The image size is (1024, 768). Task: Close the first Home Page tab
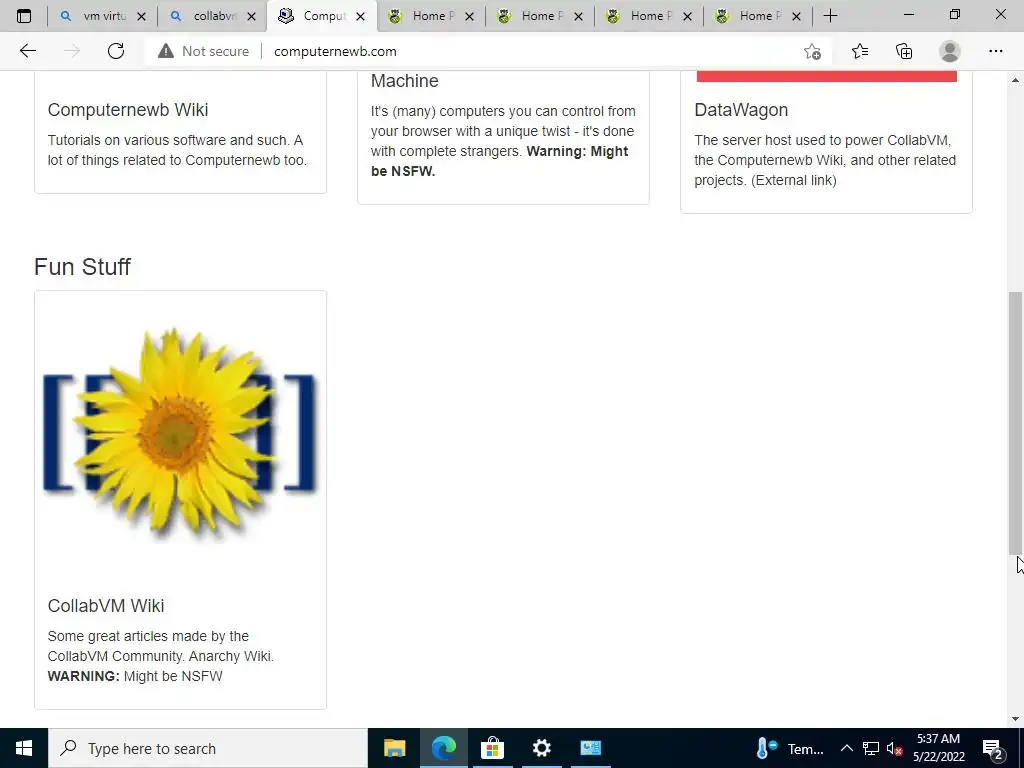(x=469, y=16)
